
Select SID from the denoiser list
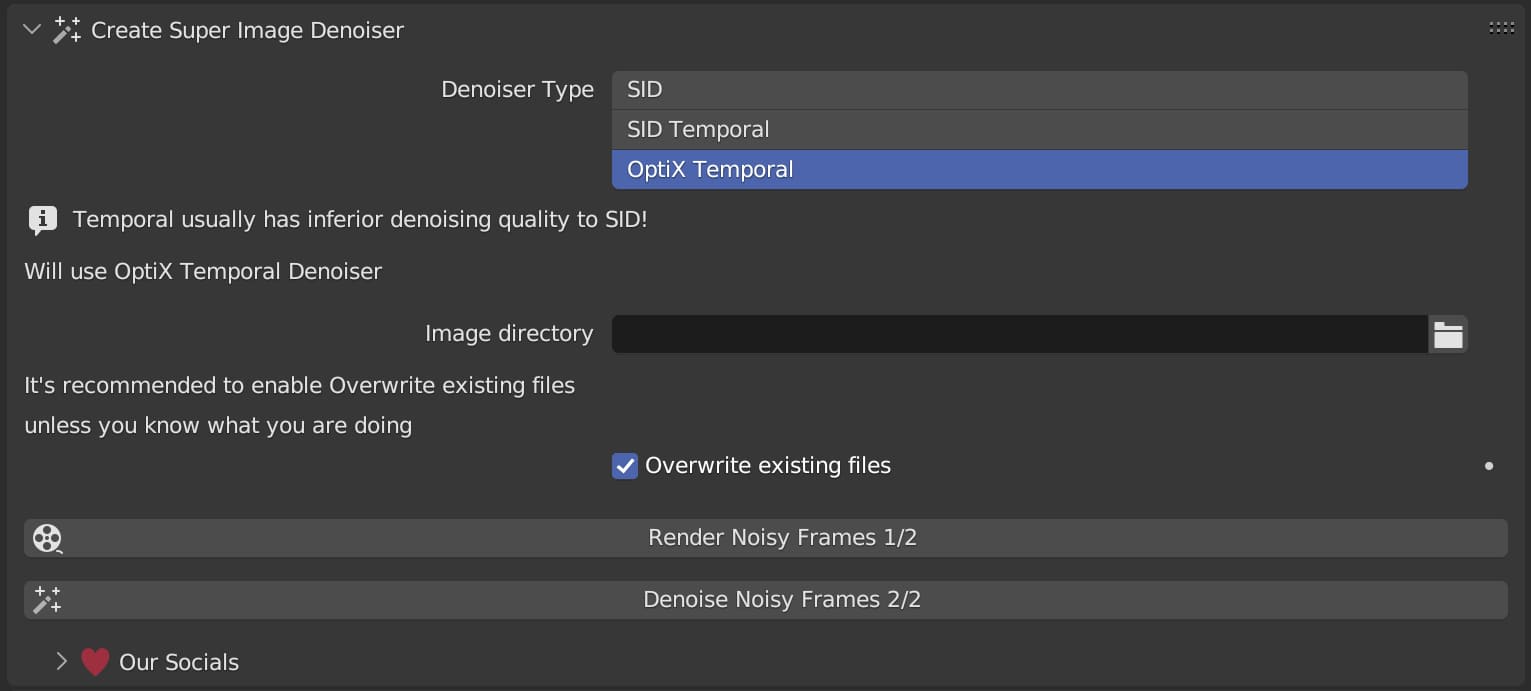(x=1039, y=89)
